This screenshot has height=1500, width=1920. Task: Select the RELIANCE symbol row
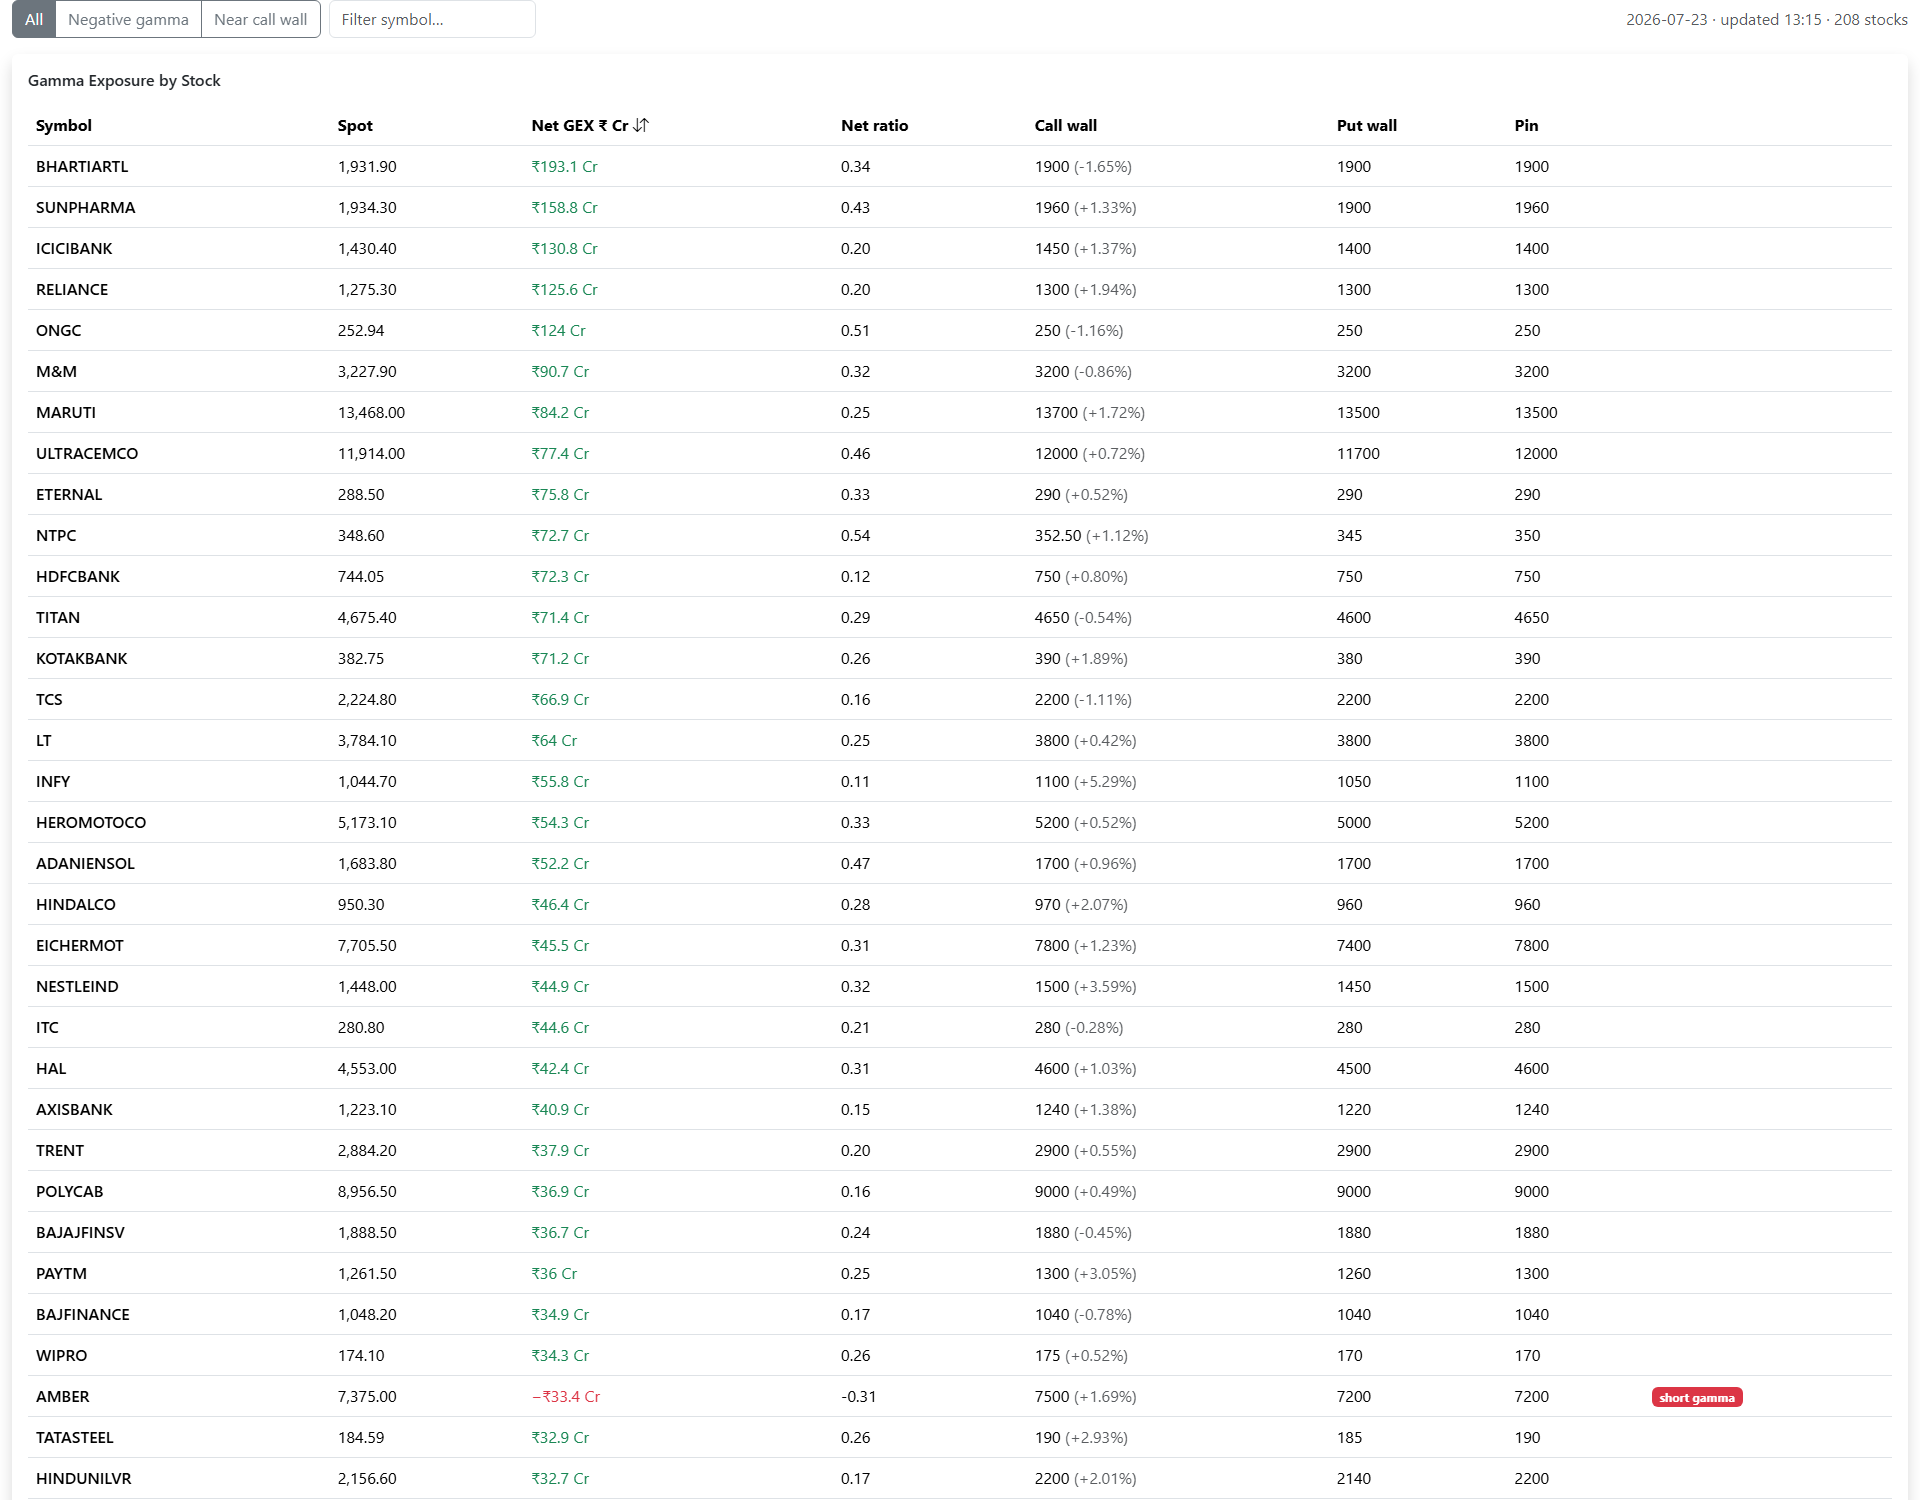(960, 289)
